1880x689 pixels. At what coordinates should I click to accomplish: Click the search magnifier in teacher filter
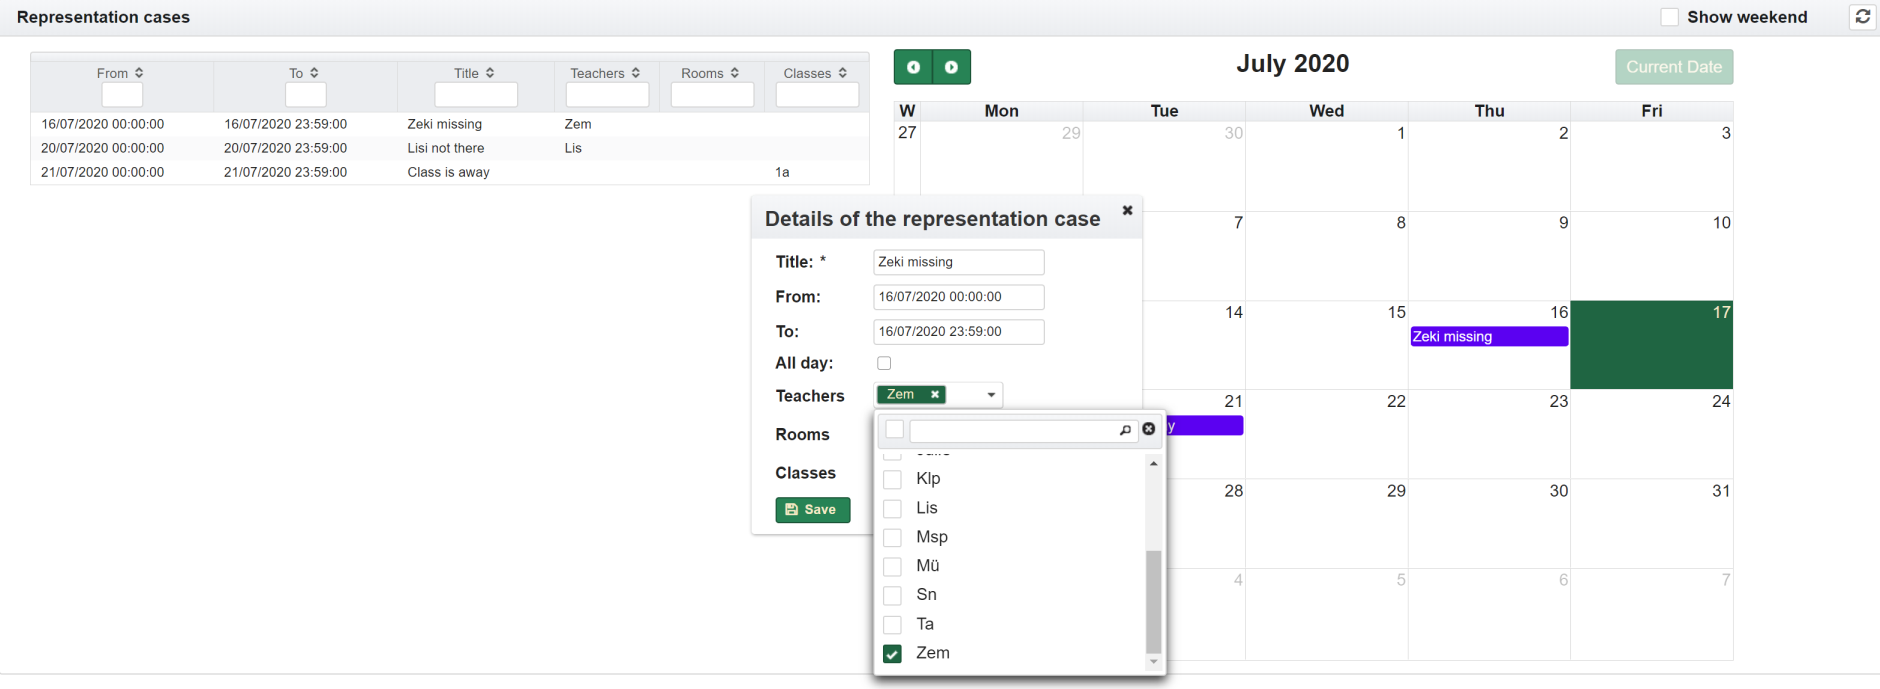coord(1125,430)
